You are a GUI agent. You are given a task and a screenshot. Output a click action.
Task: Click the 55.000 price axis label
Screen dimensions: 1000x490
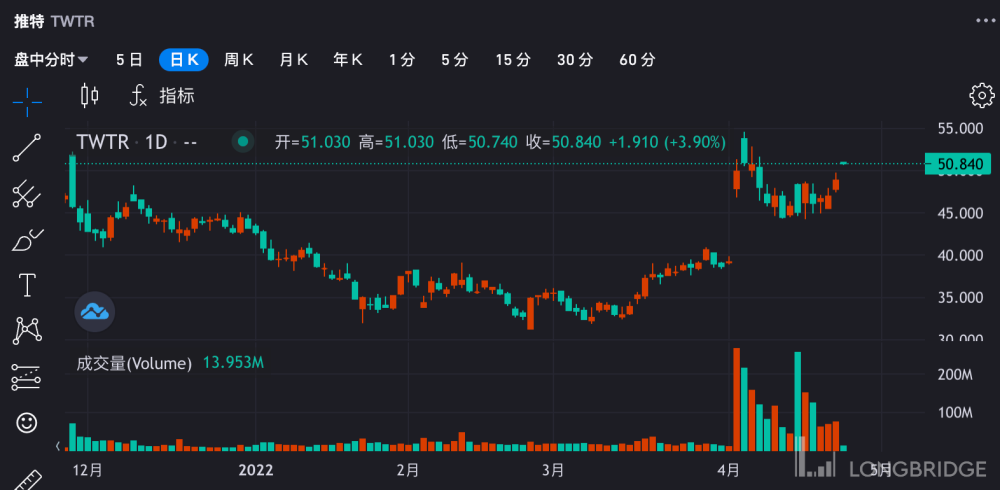[x=960, y=129]
